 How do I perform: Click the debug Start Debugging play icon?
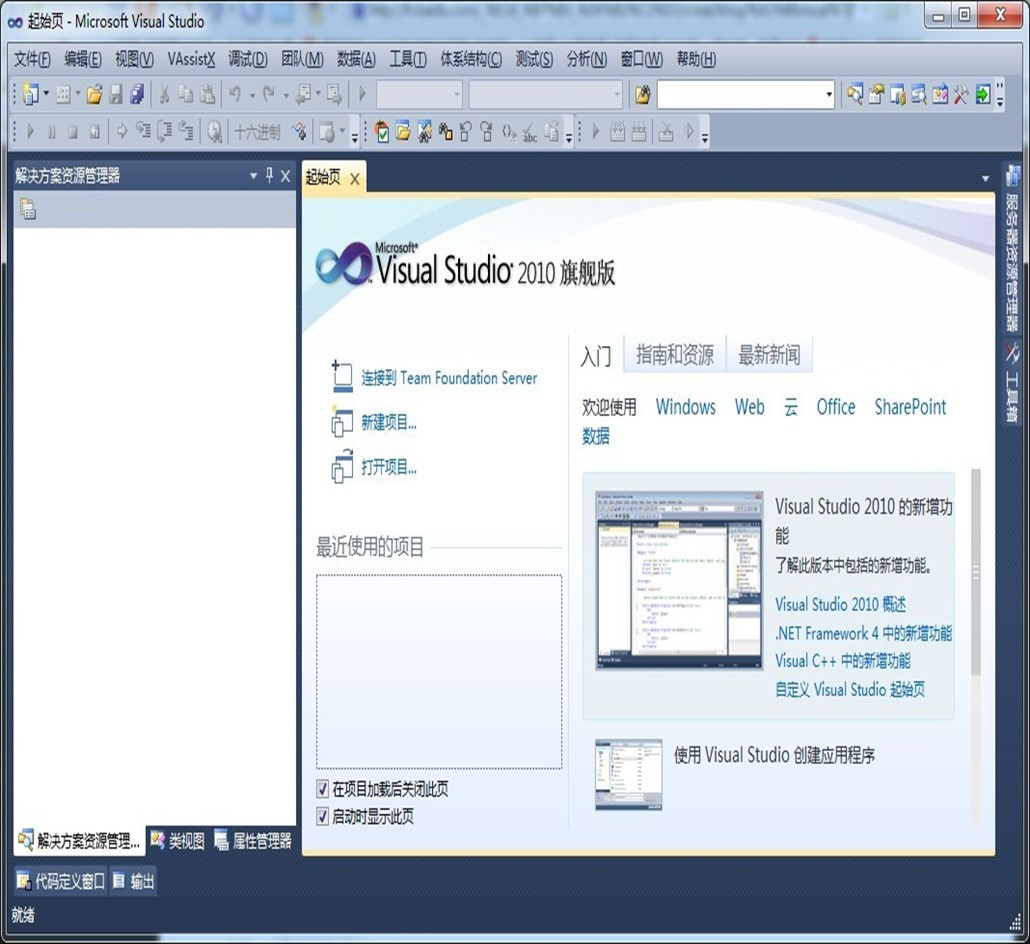point(30,132)
